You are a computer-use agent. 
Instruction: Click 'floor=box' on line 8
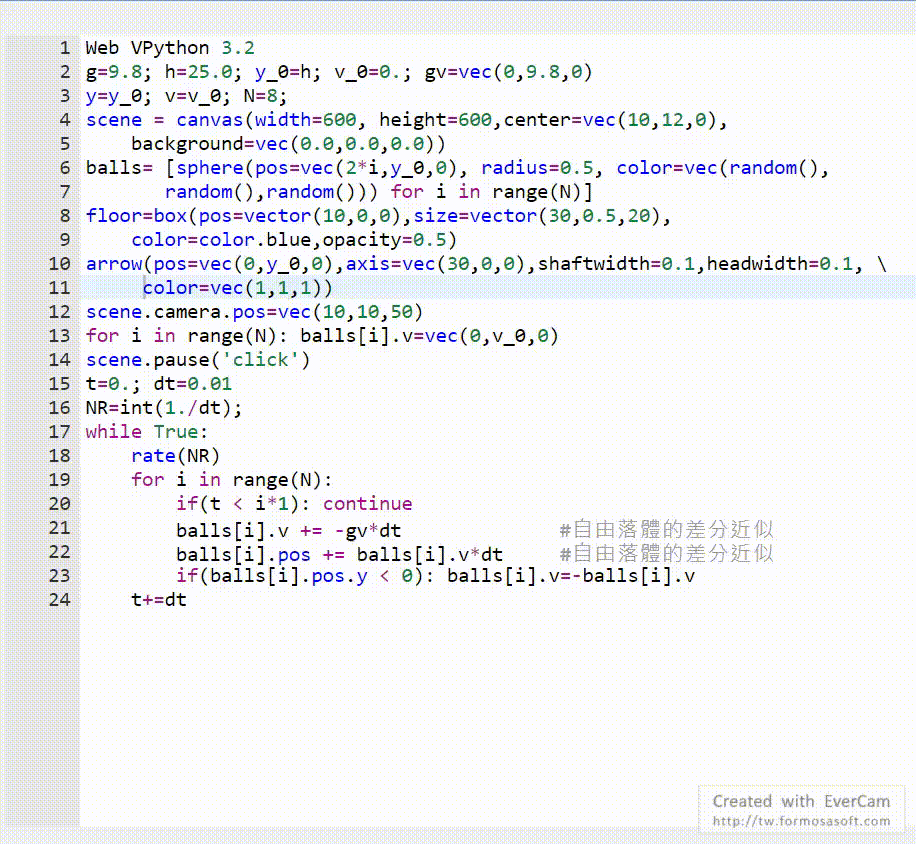pyautogui.click(x=136, y=216)
